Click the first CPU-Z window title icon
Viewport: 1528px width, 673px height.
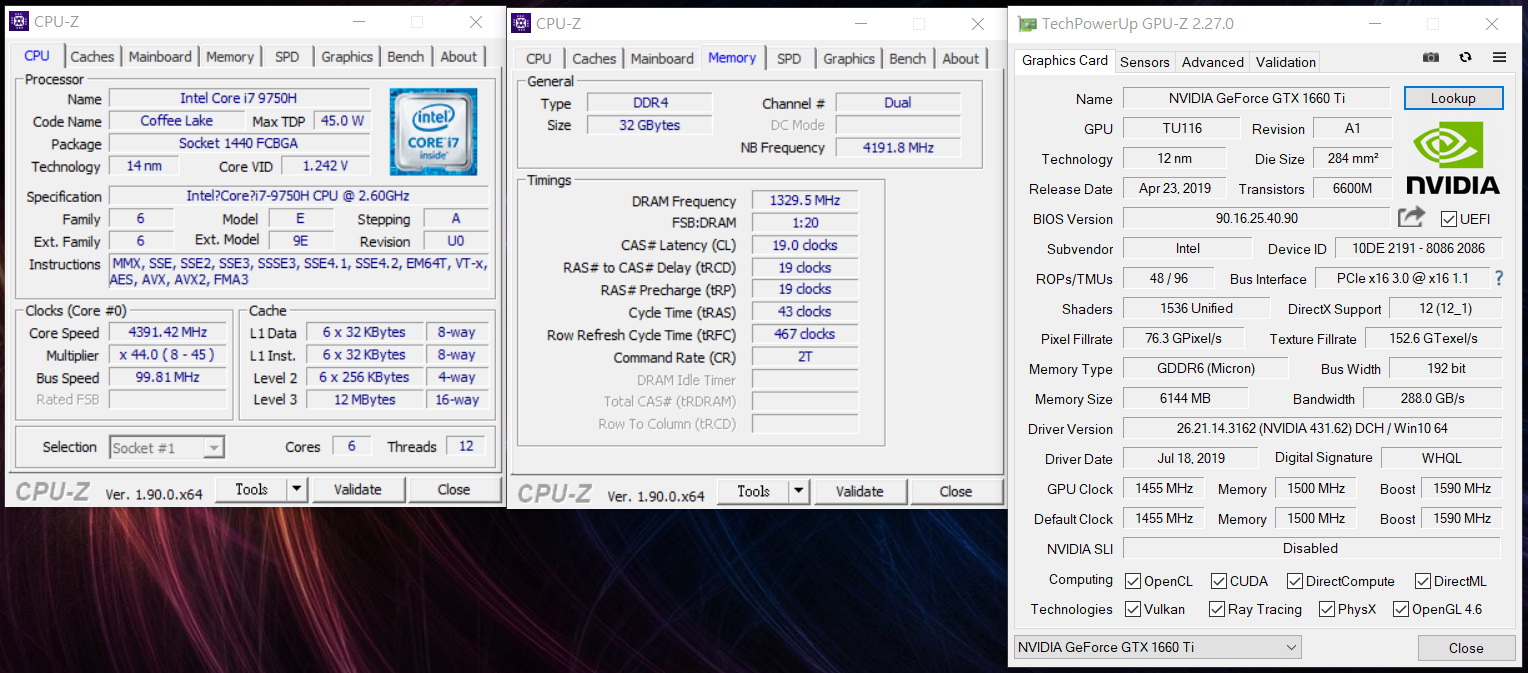[x=19, y=21]
